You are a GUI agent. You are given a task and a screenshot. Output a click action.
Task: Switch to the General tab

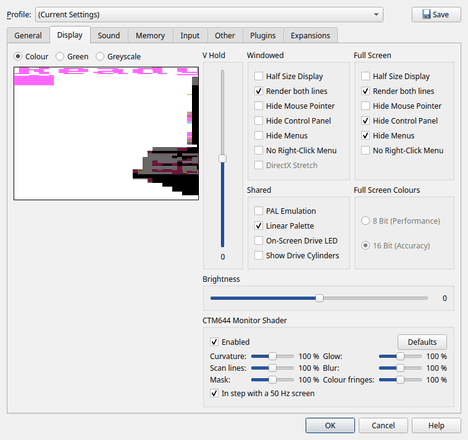pyautogui.click(x=28, y=35)
